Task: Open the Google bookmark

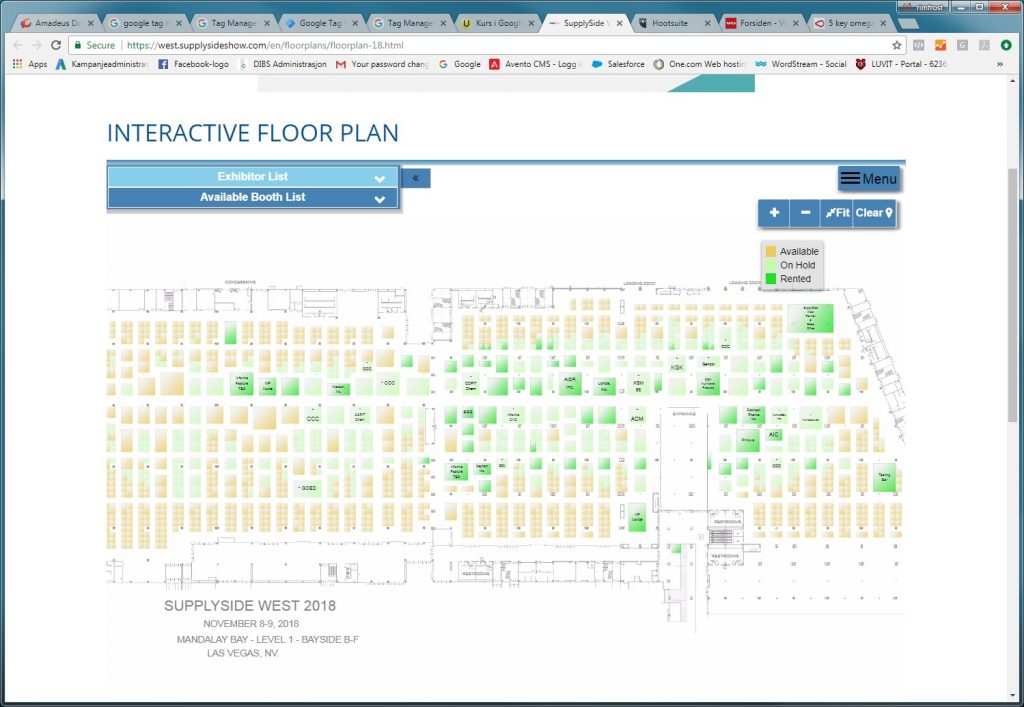Action: coord(460,64)
